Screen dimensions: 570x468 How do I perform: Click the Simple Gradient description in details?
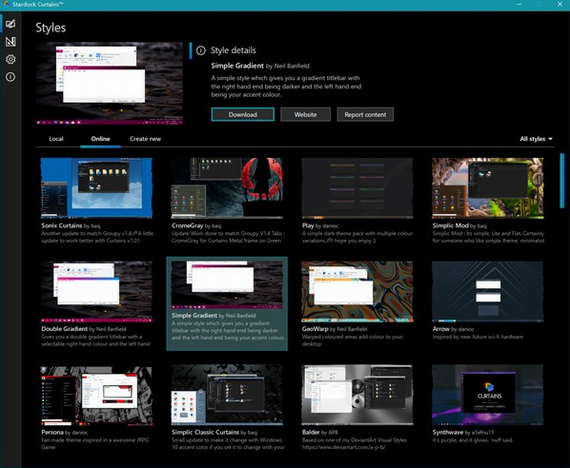pos(286,86)
